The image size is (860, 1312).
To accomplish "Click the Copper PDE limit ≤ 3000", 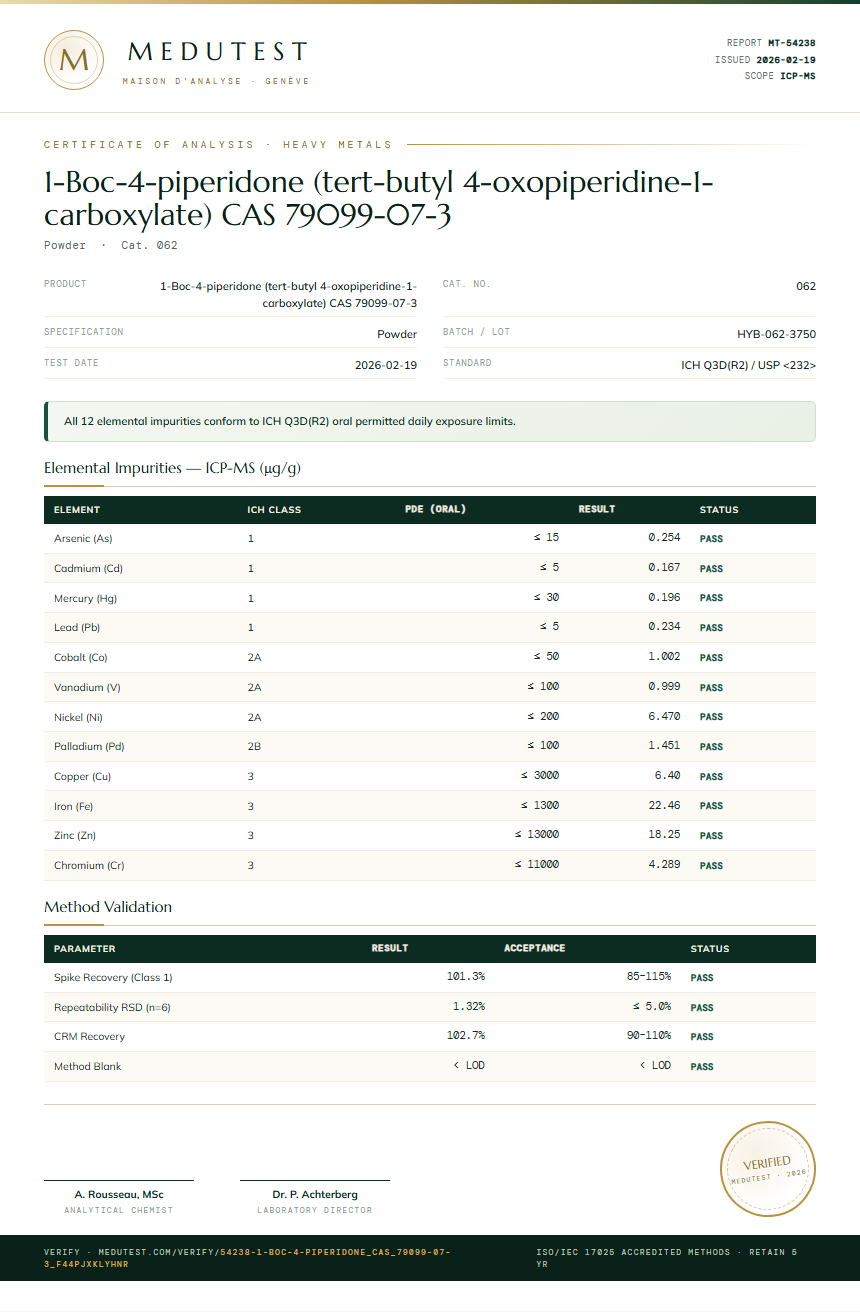I will pos(540,775).
